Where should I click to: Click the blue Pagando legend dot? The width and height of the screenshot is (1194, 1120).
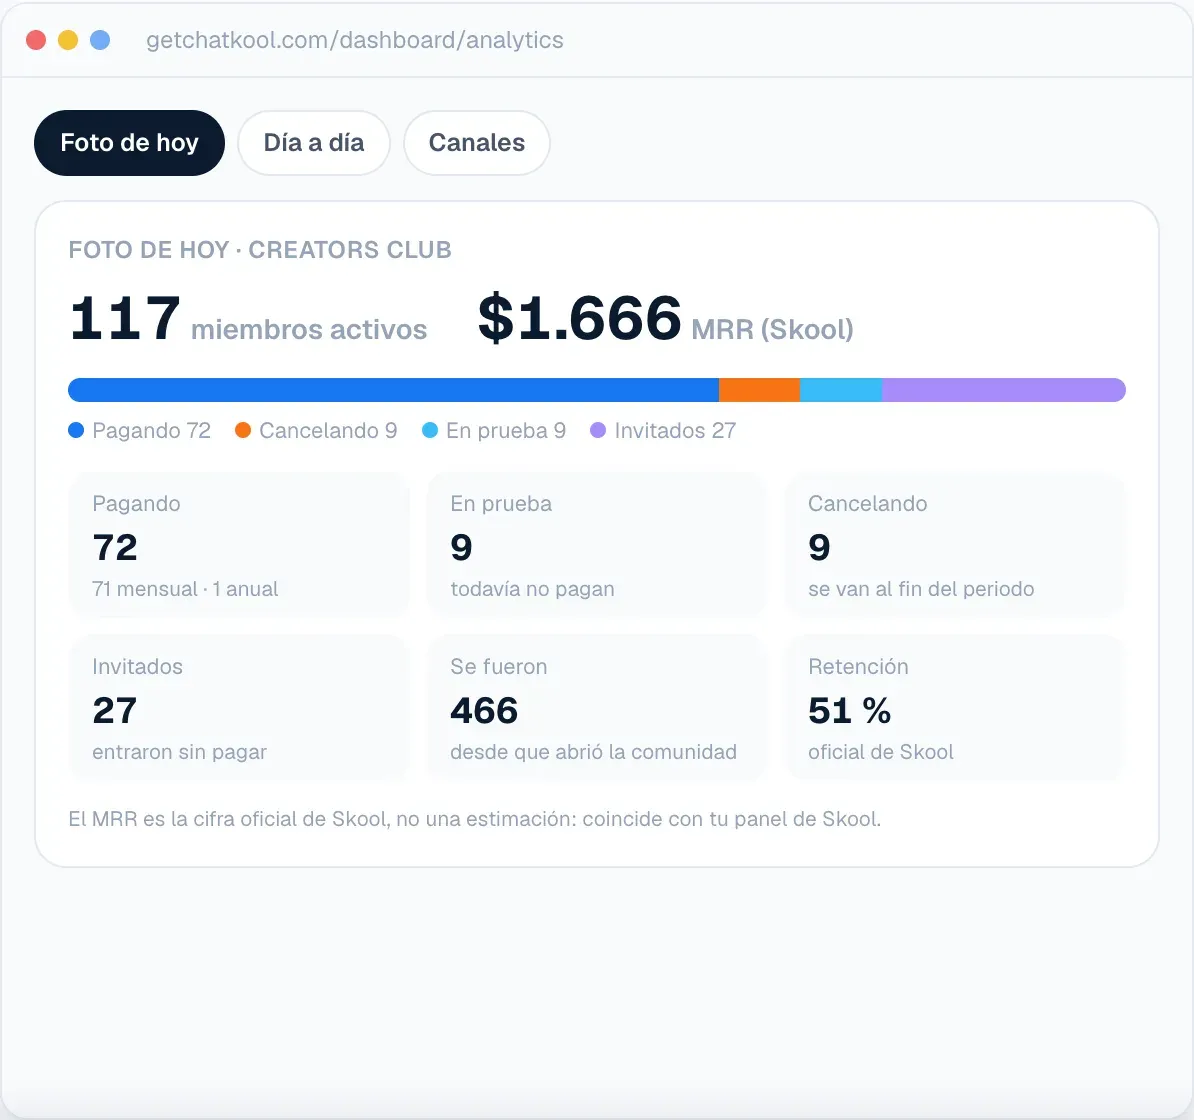[x=76, y=430]
